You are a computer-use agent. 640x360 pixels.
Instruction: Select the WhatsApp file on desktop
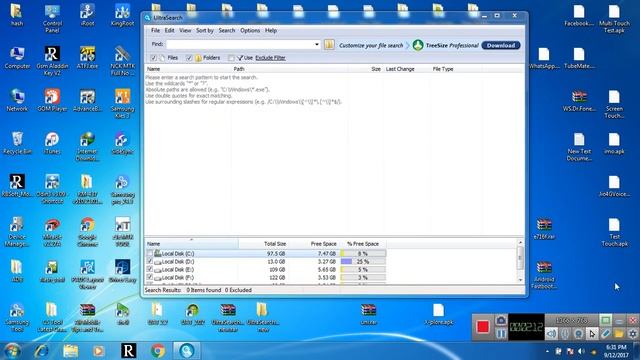(x=544, y=58)
